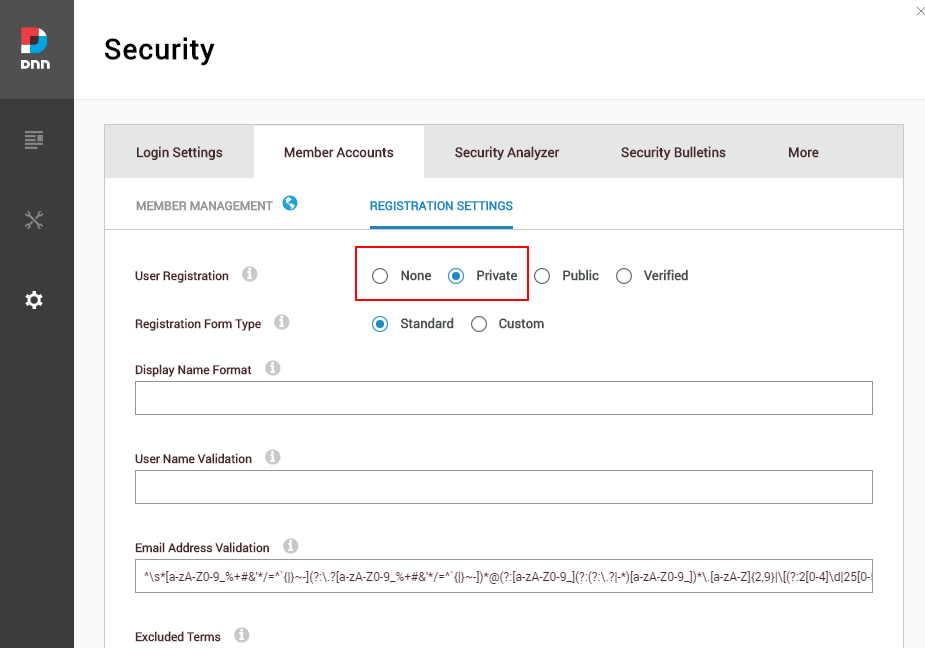Click the User Registration label
Image resolution: width=925 pixels, height=648 pixels.
tap(182, 276)
